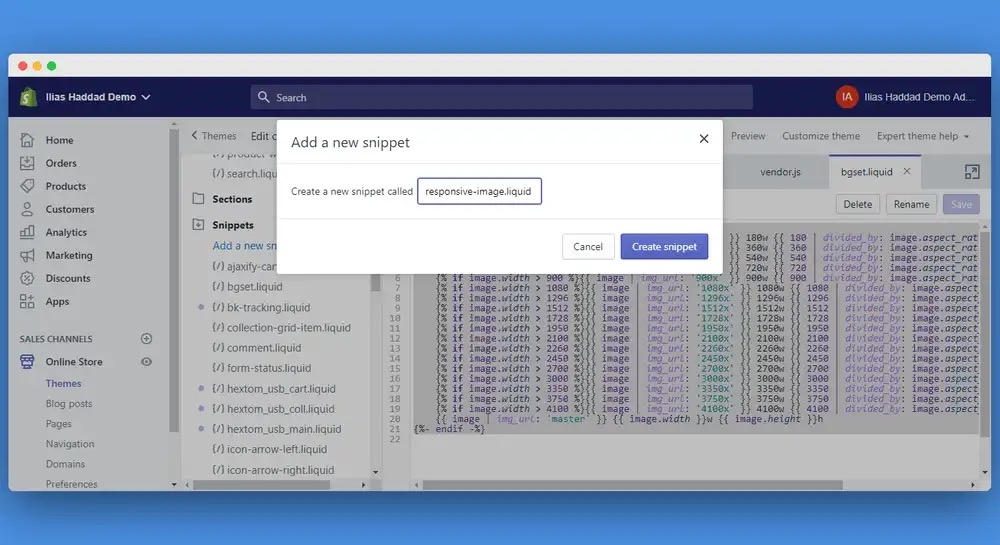Collapse the Snippets folder
Image resolution: width=1000 pixels, height=545 pixels.
tap(198, 225)
